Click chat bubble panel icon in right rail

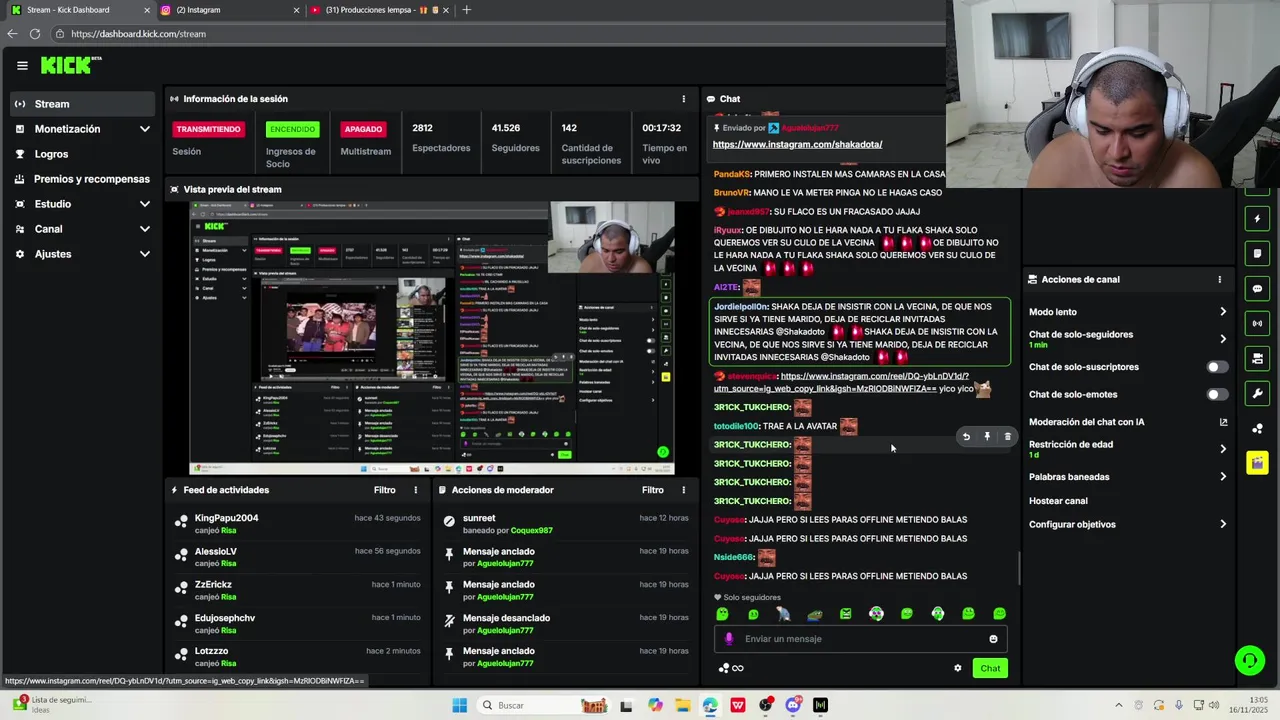(x=1257, y=288)
